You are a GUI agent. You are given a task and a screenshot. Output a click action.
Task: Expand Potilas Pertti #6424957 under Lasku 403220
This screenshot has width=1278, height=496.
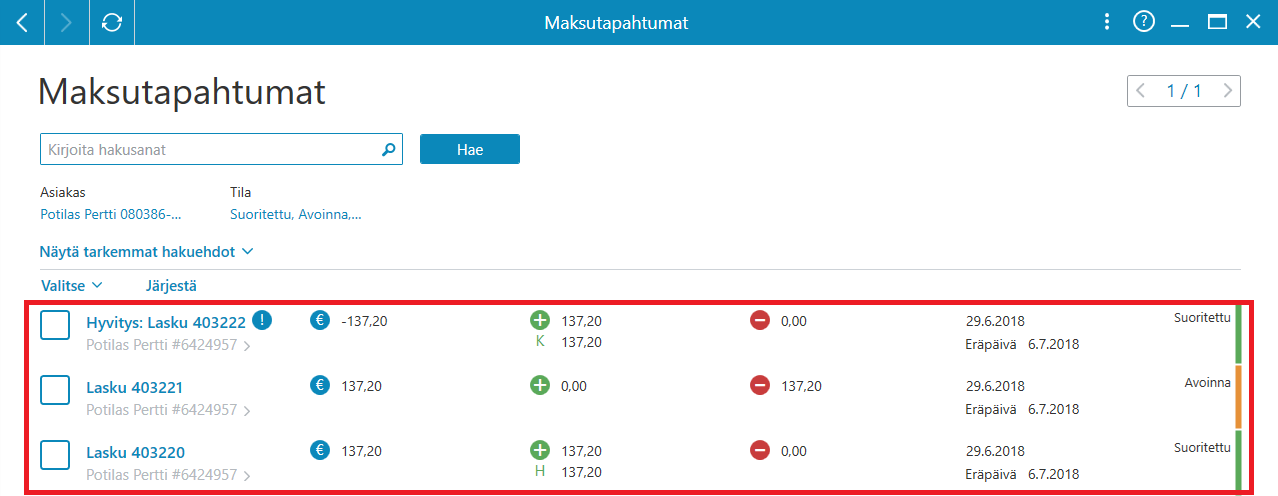pyautogui.click(x=168, y=474)
